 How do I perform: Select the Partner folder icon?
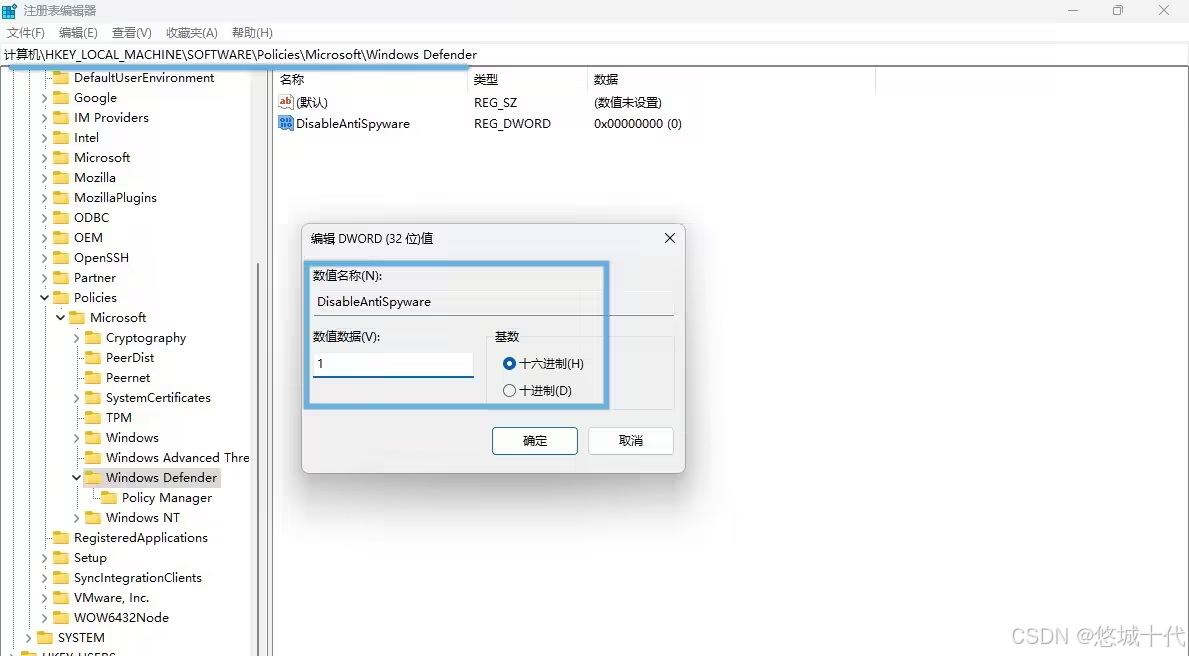click(61, 278)
